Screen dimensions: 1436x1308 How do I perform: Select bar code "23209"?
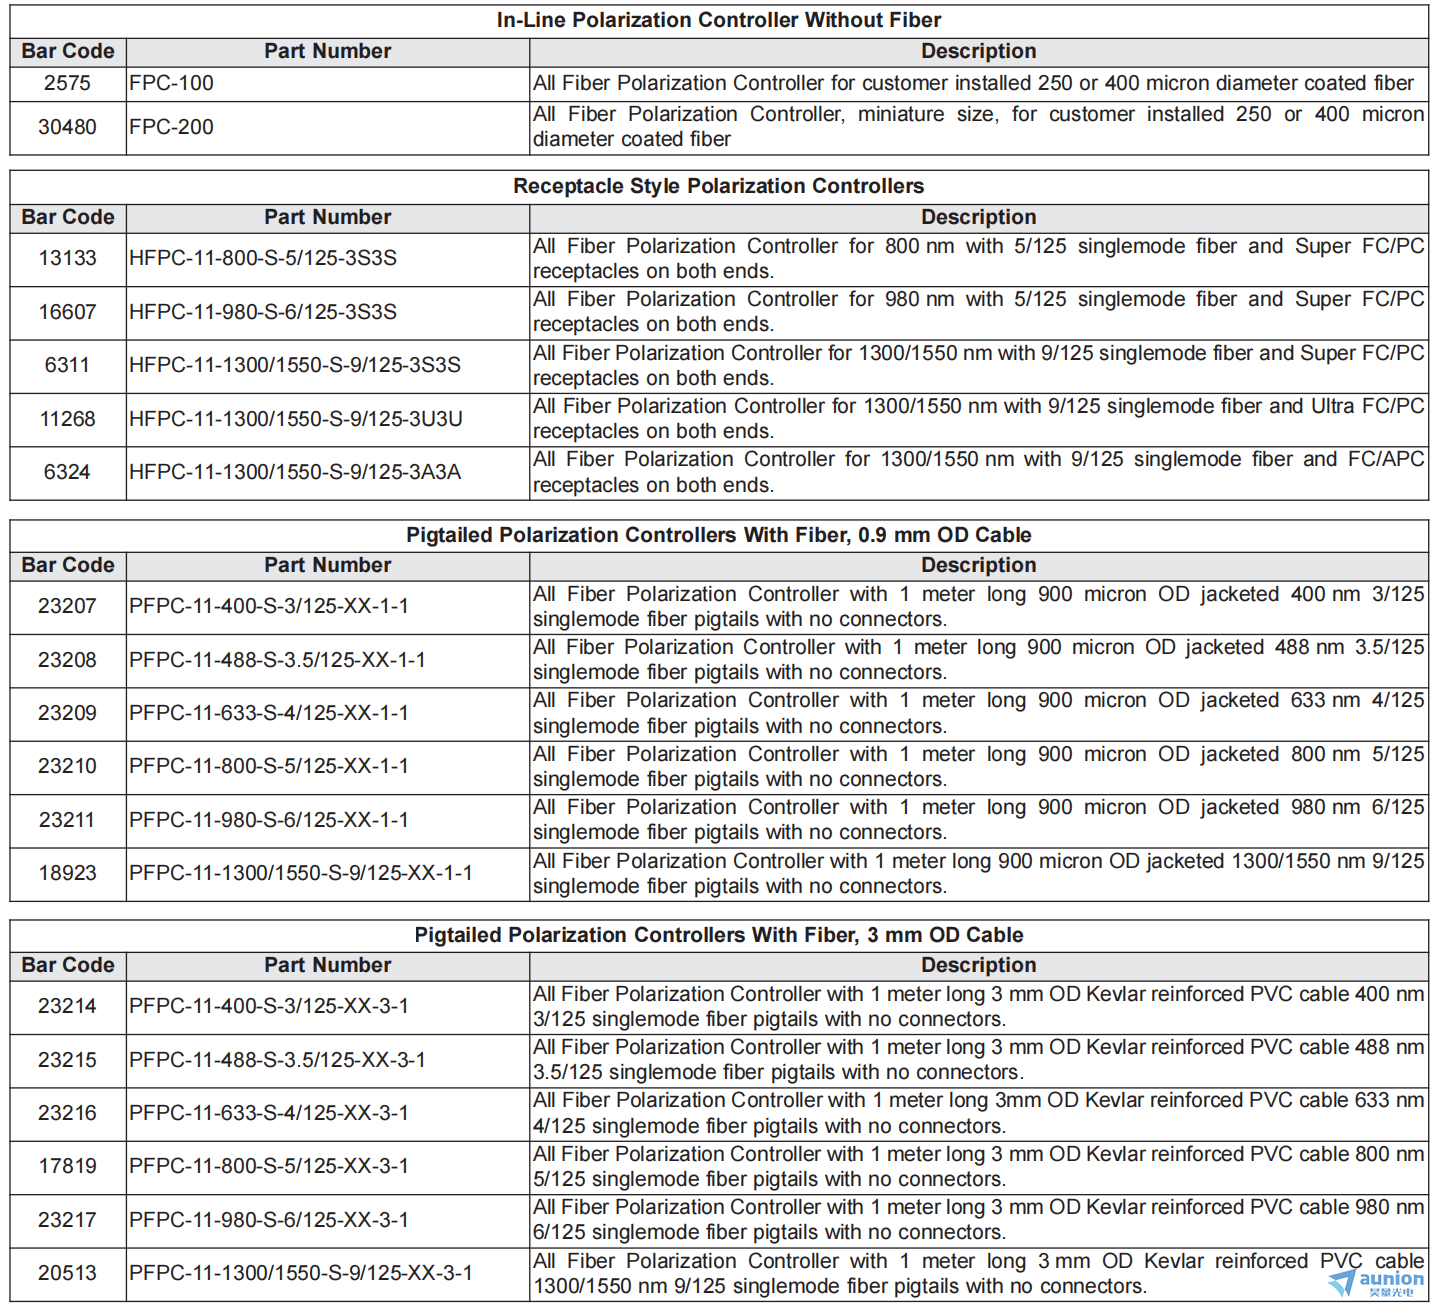(67, 713)
